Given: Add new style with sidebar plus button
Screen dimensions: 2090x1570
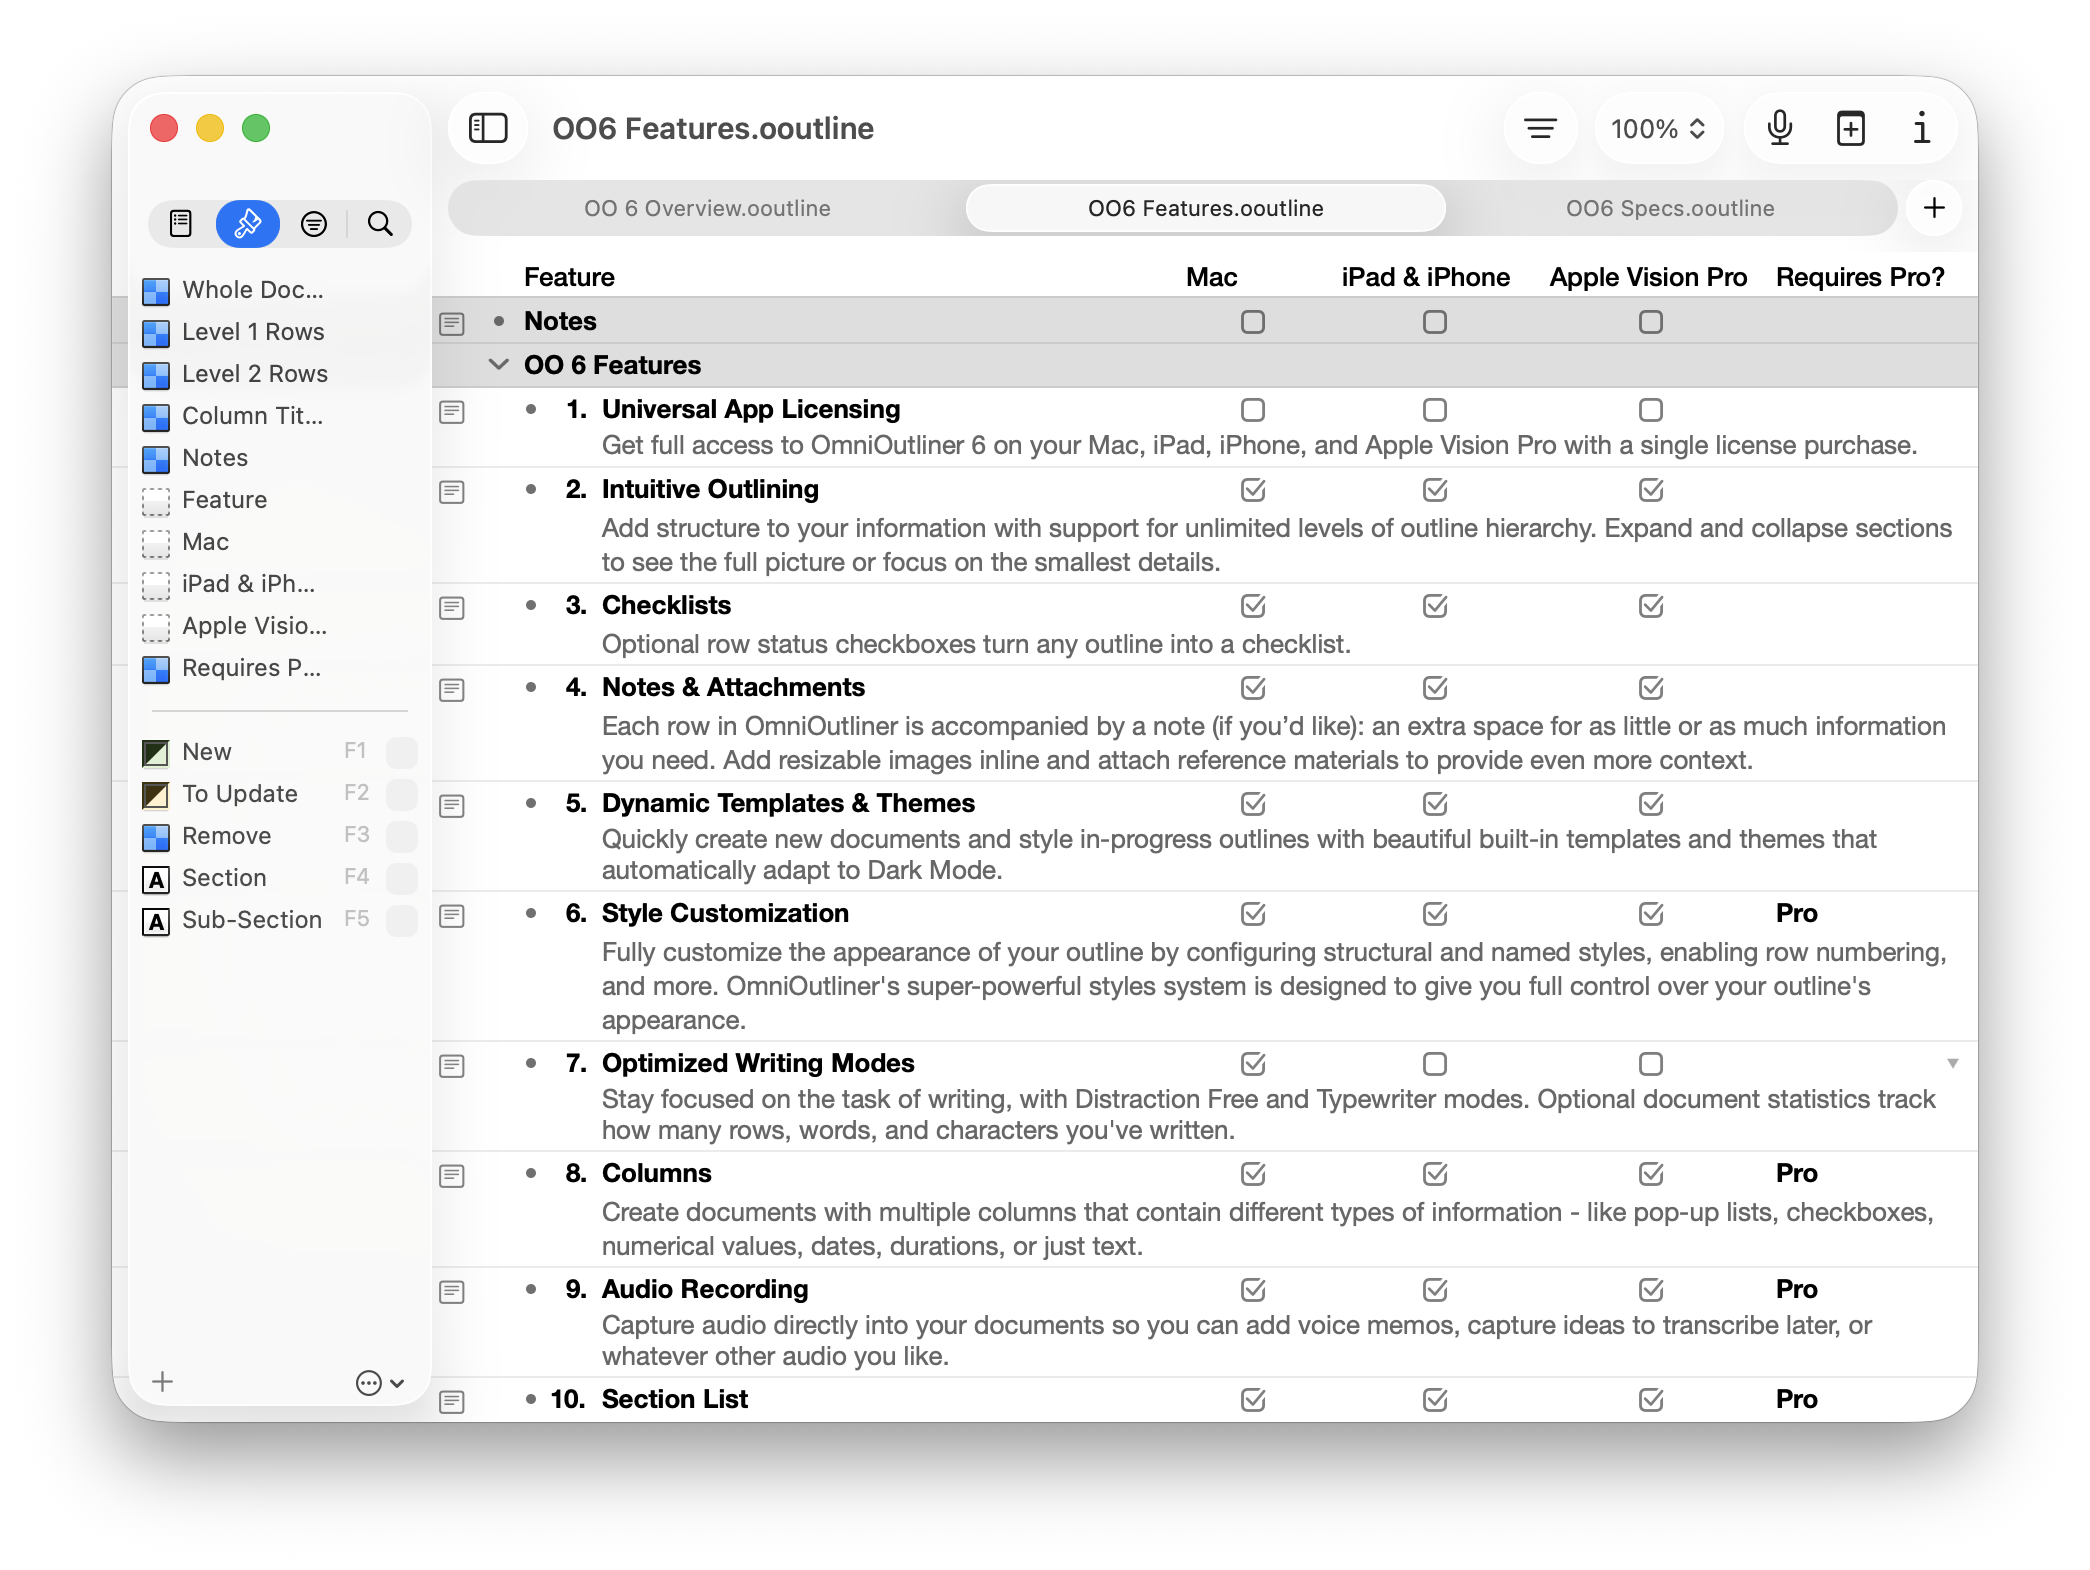Looking at the screenshot, I should click(x=163, y=1382).
